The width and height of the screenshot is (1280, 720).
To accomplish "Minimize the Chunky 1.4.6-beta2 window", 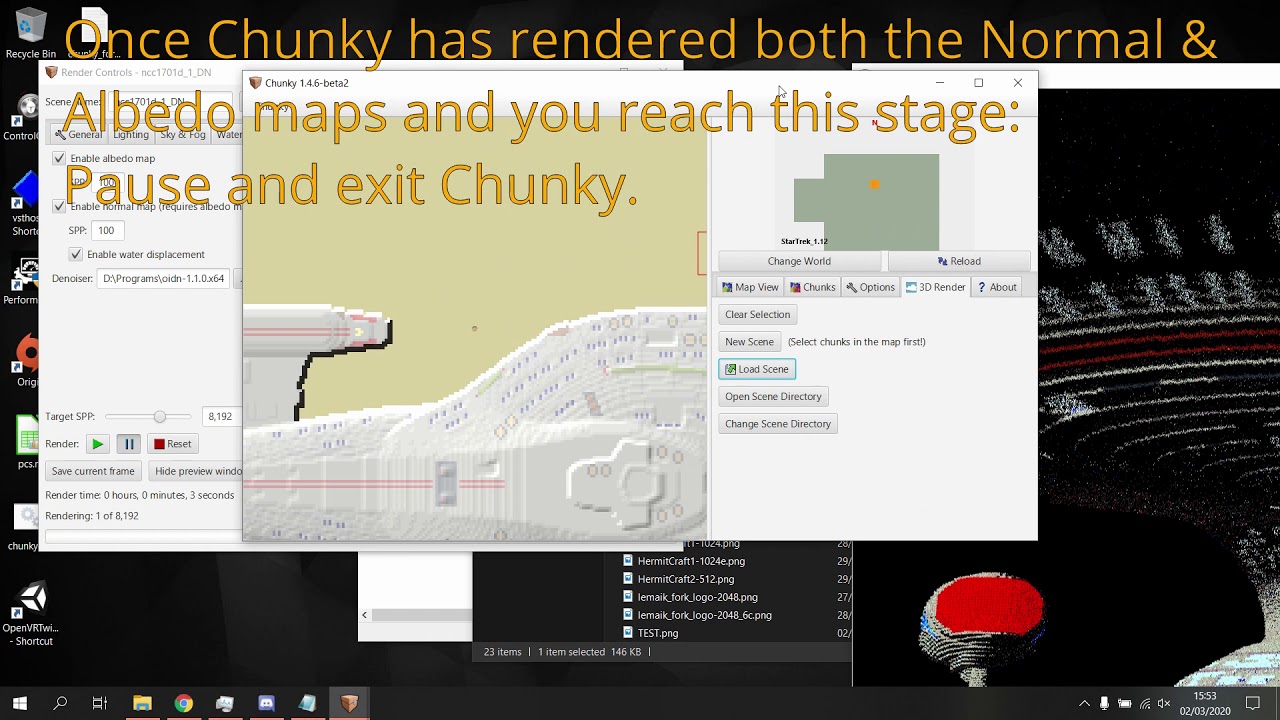I will coord(939,83).
